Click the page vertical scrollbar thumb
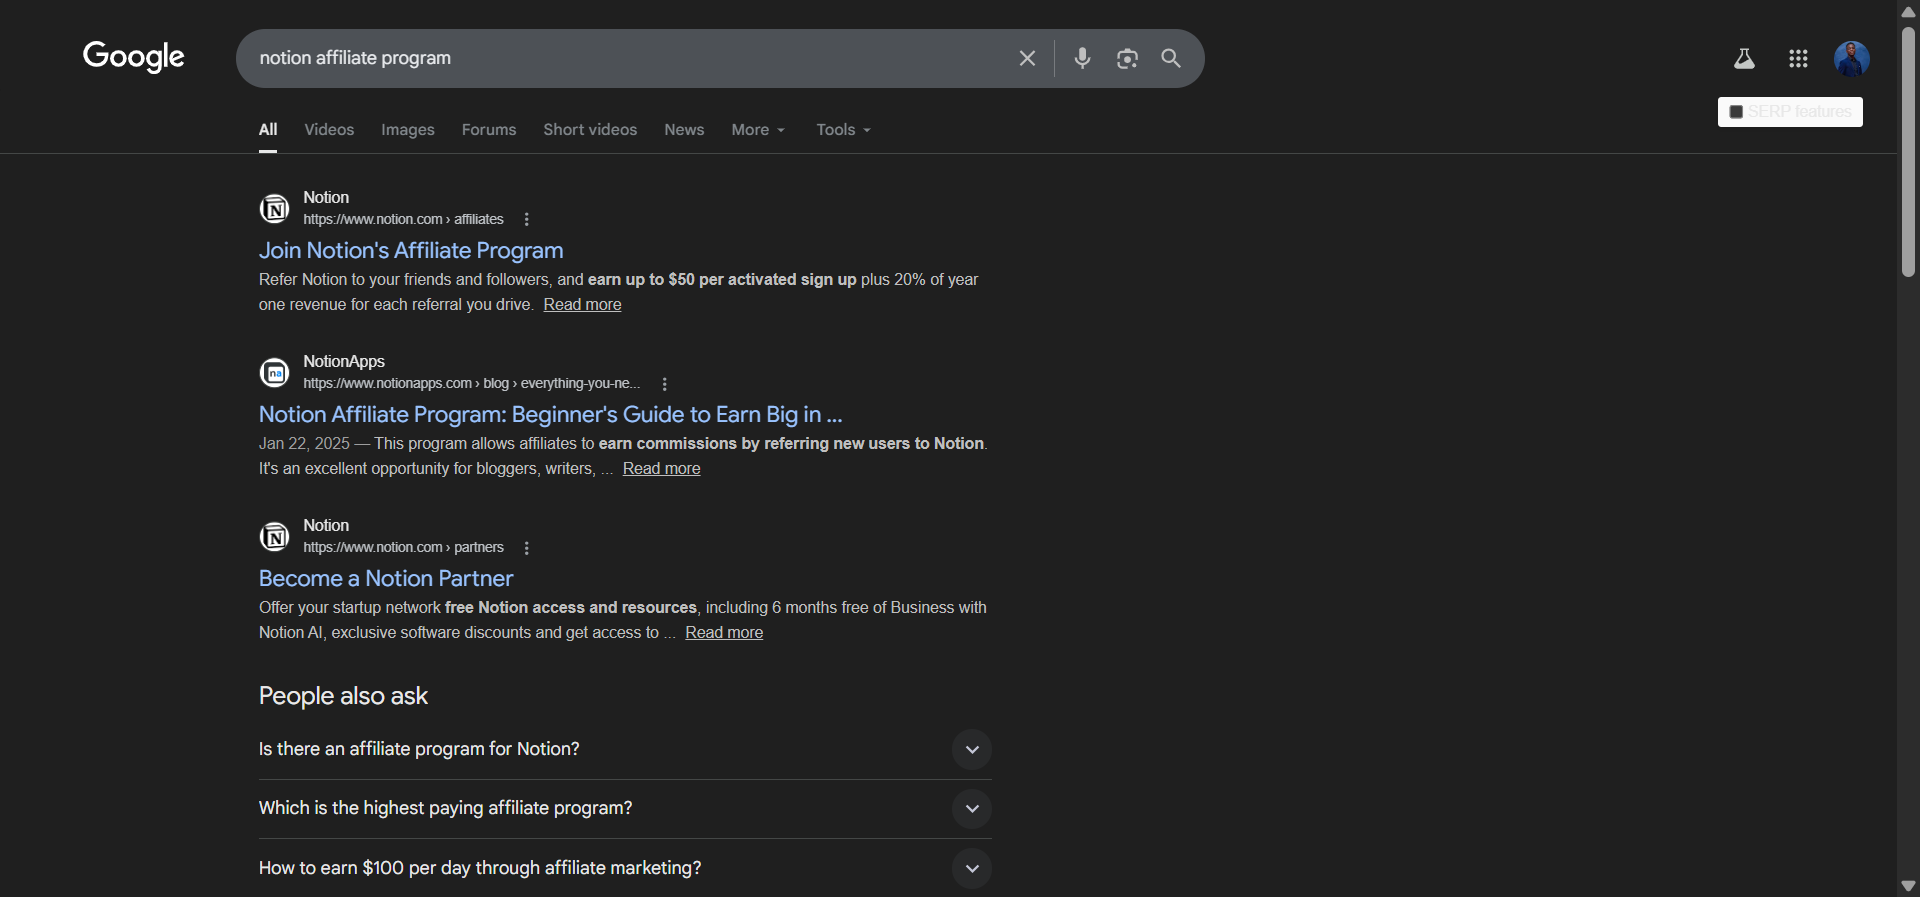1920x897 pixels. tap(1908, 150)
